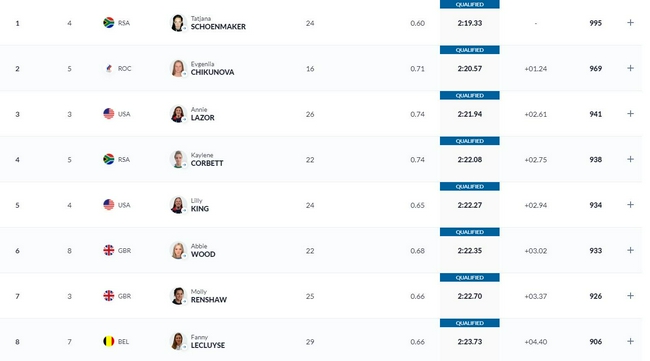This screenshot has width=650, height=361.
Task: Click Great Britain flag beside Wood
Action: pyautogui.click(x=109, y=250)
